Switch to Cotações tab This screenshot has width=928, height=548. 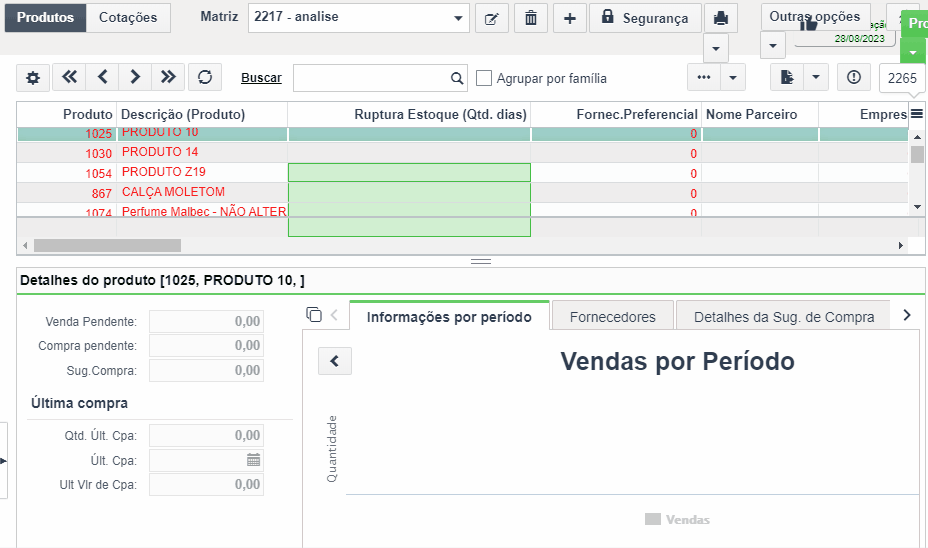(x=128, y=18)
